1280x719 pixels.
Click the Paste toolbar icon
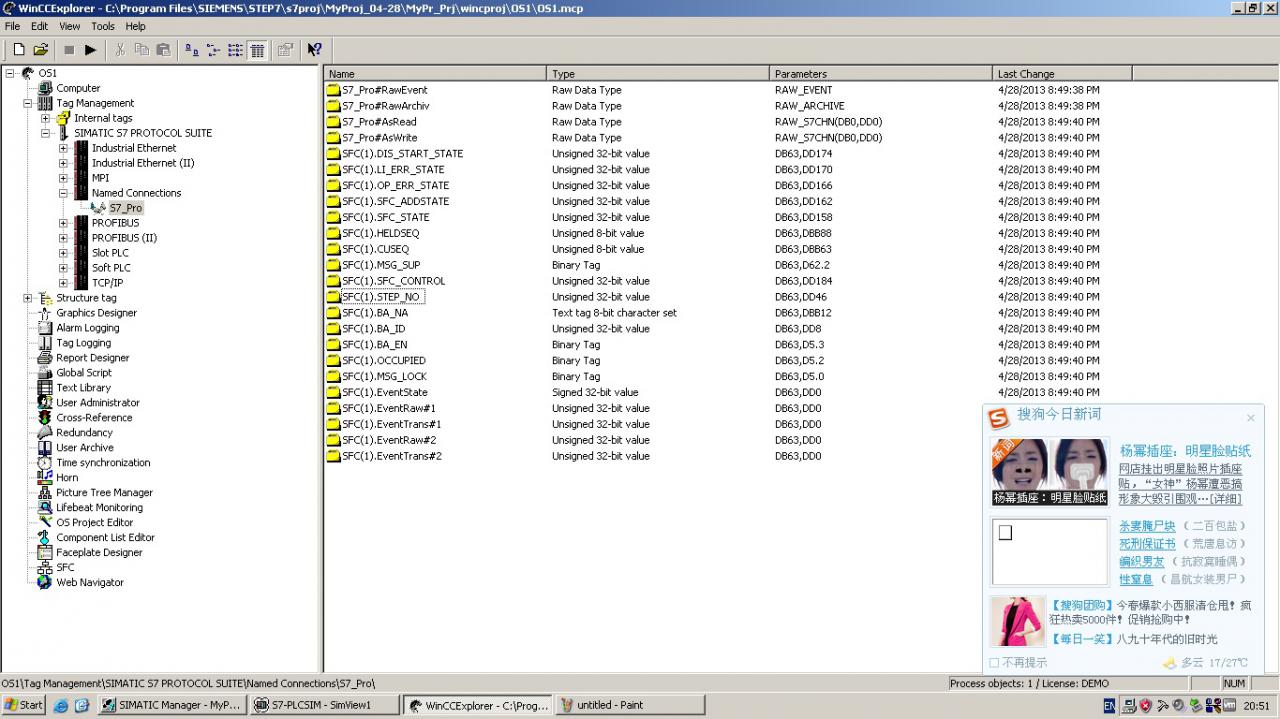pyautogui.click(x=163, y=50)
